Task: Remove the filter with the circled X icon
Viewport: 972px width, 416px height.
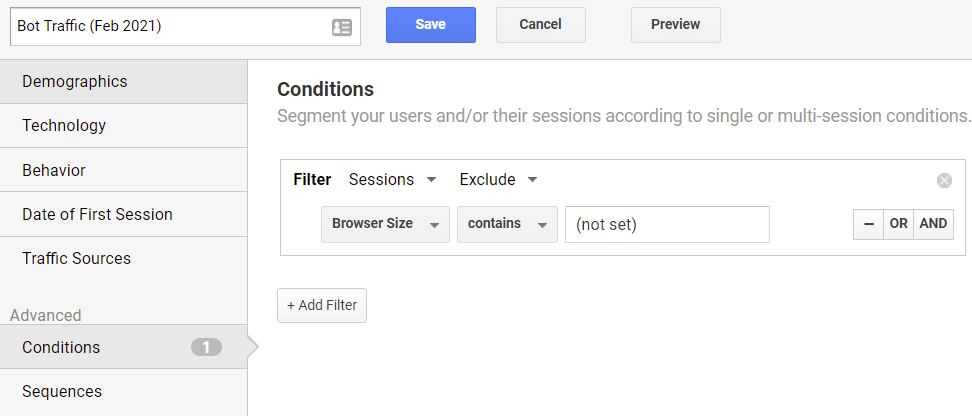Action: (944, 180)
